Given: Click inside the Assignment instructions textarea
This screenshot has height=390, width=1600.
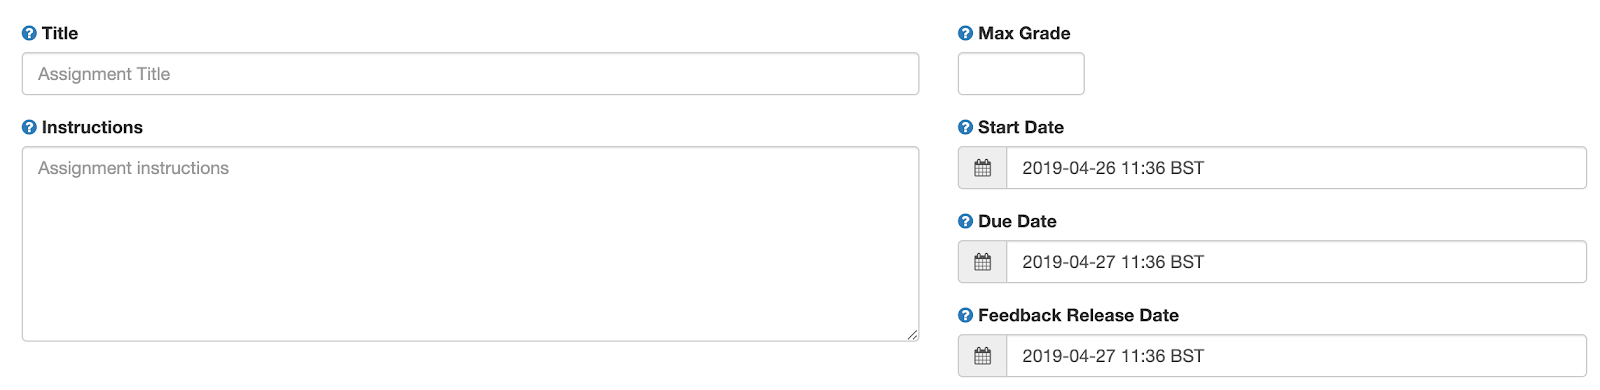Looking at the screenshot, I should (470, 244).
